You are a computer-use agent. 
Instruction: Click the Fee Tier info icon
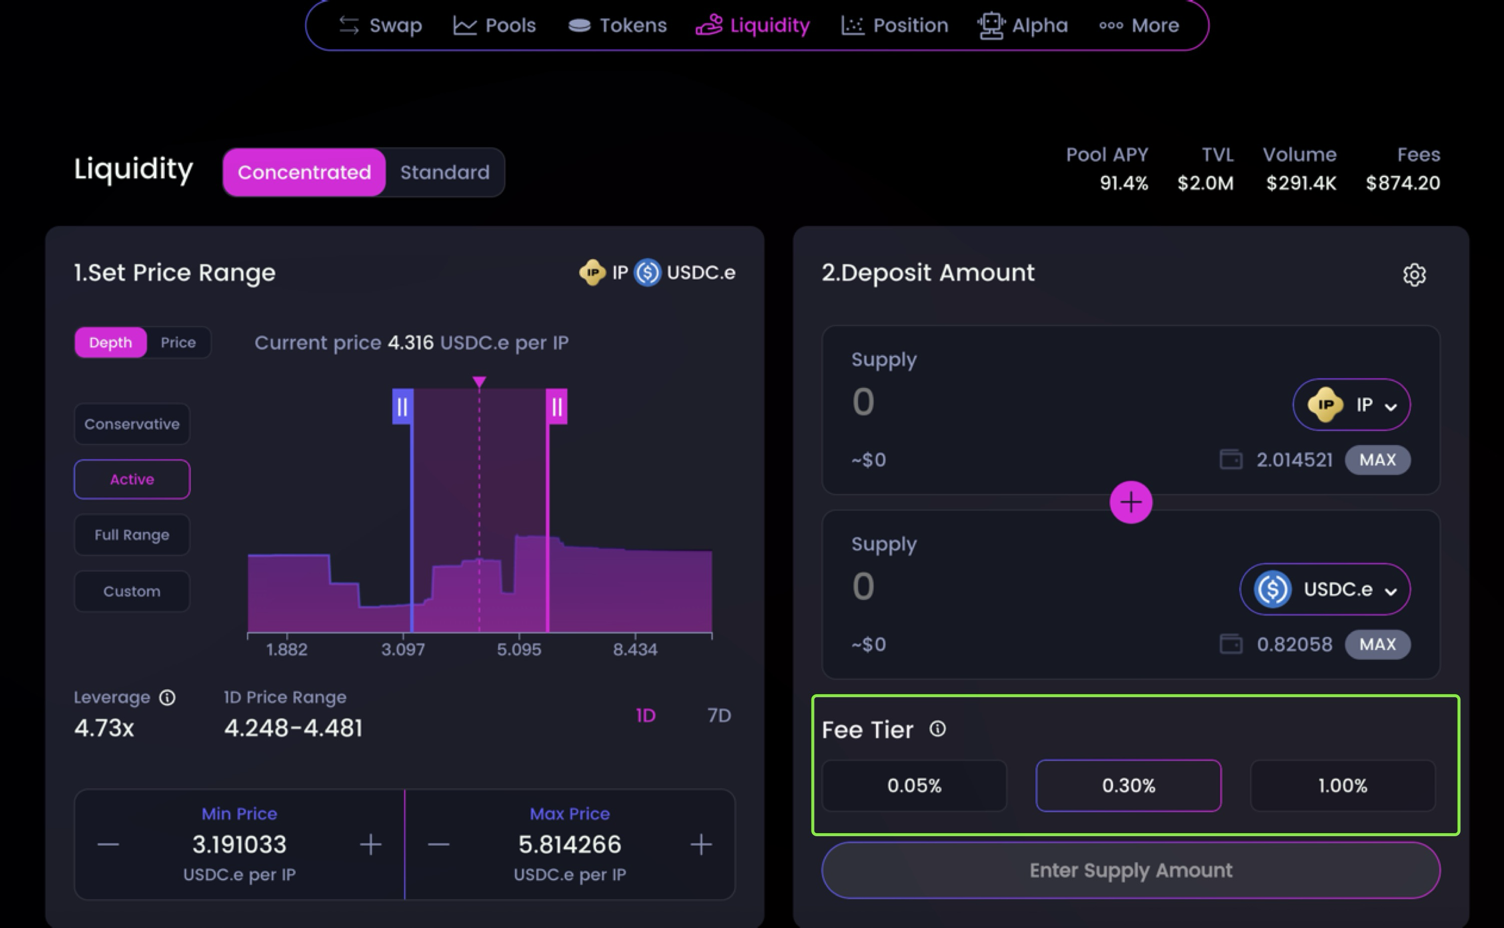pyautogui.click(x=937, y=729)
